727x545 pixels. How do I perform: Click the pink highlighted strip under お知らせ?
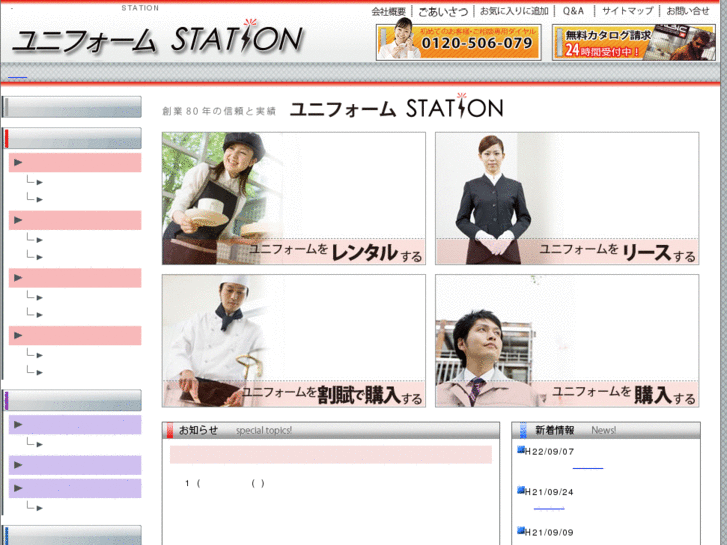tap(331, 455)
